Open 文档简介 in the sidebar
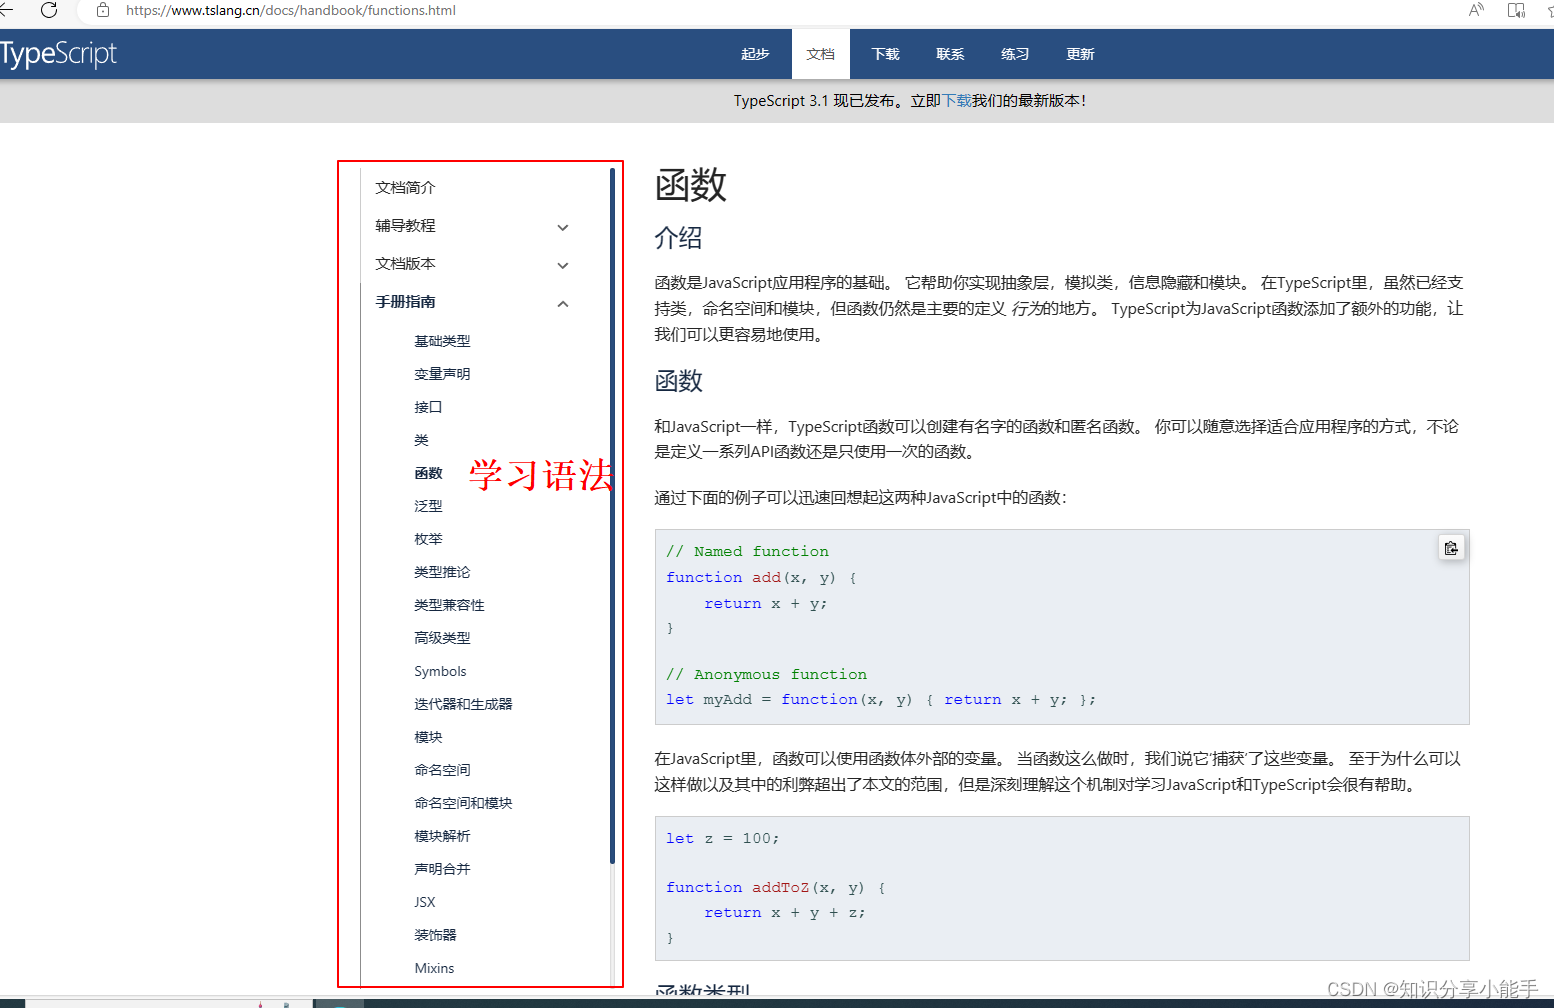The width and height of the screenshot is (1554, 1008). point(405,188)
